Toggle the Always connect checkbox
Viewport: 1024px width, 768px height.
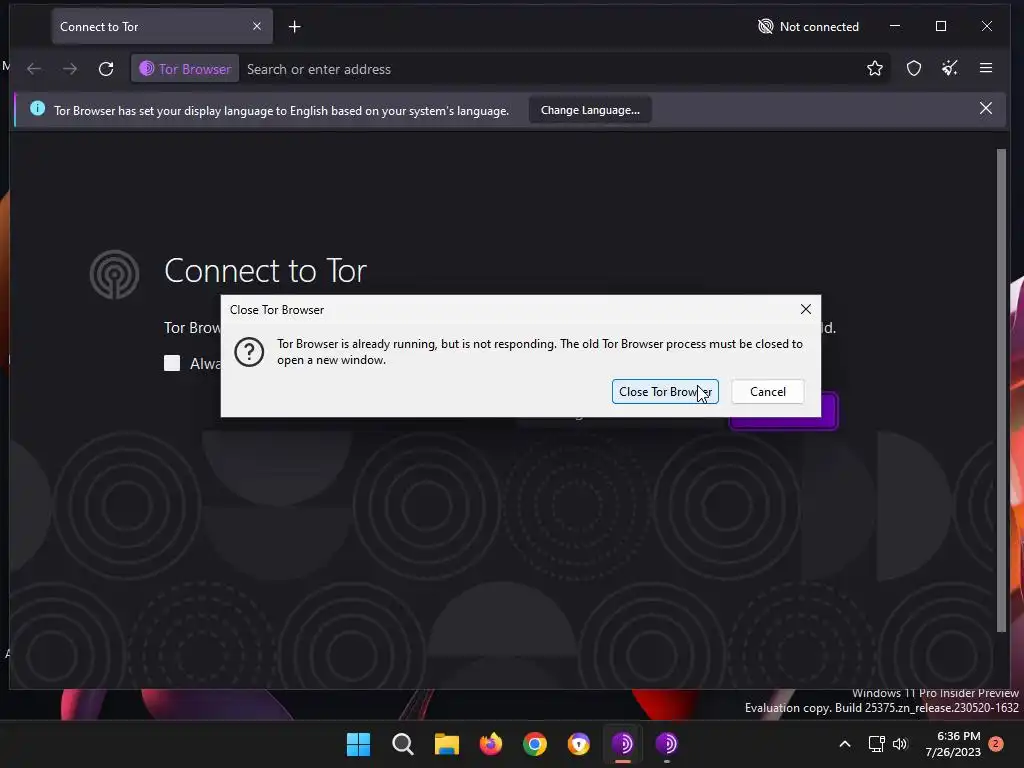(172, 363)
